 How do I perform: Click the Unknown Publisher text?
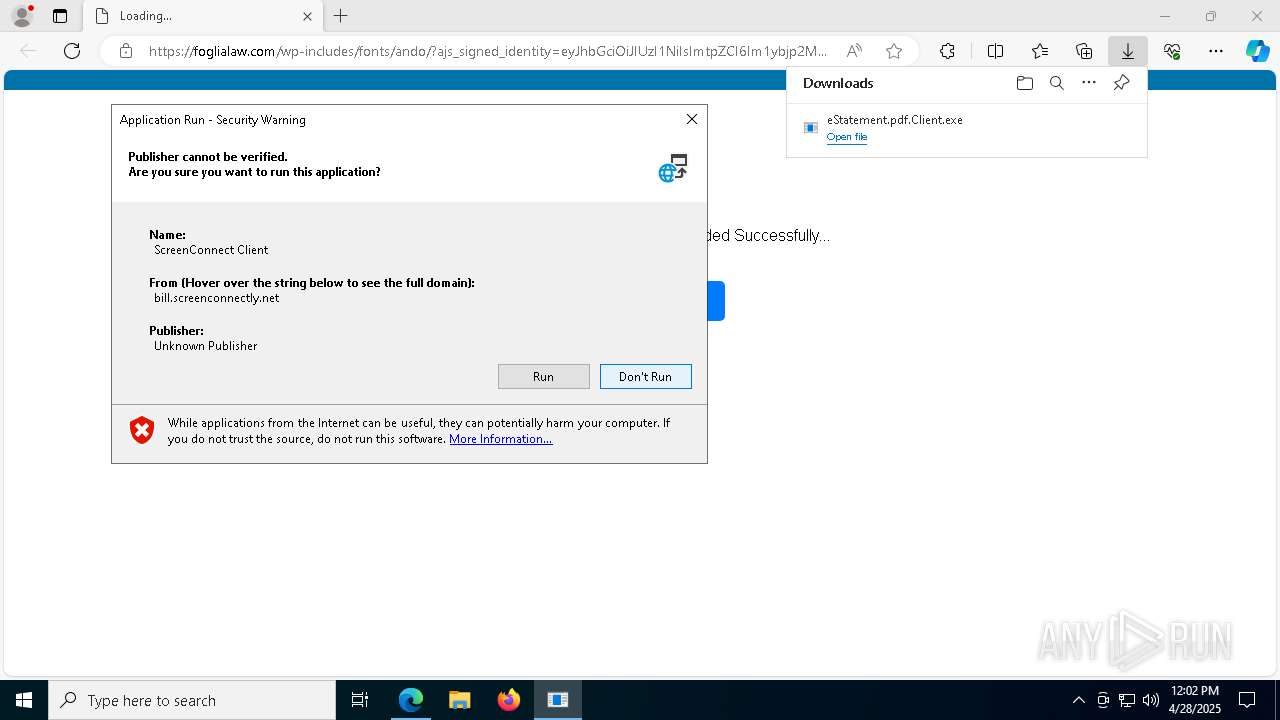coord(206,346)
